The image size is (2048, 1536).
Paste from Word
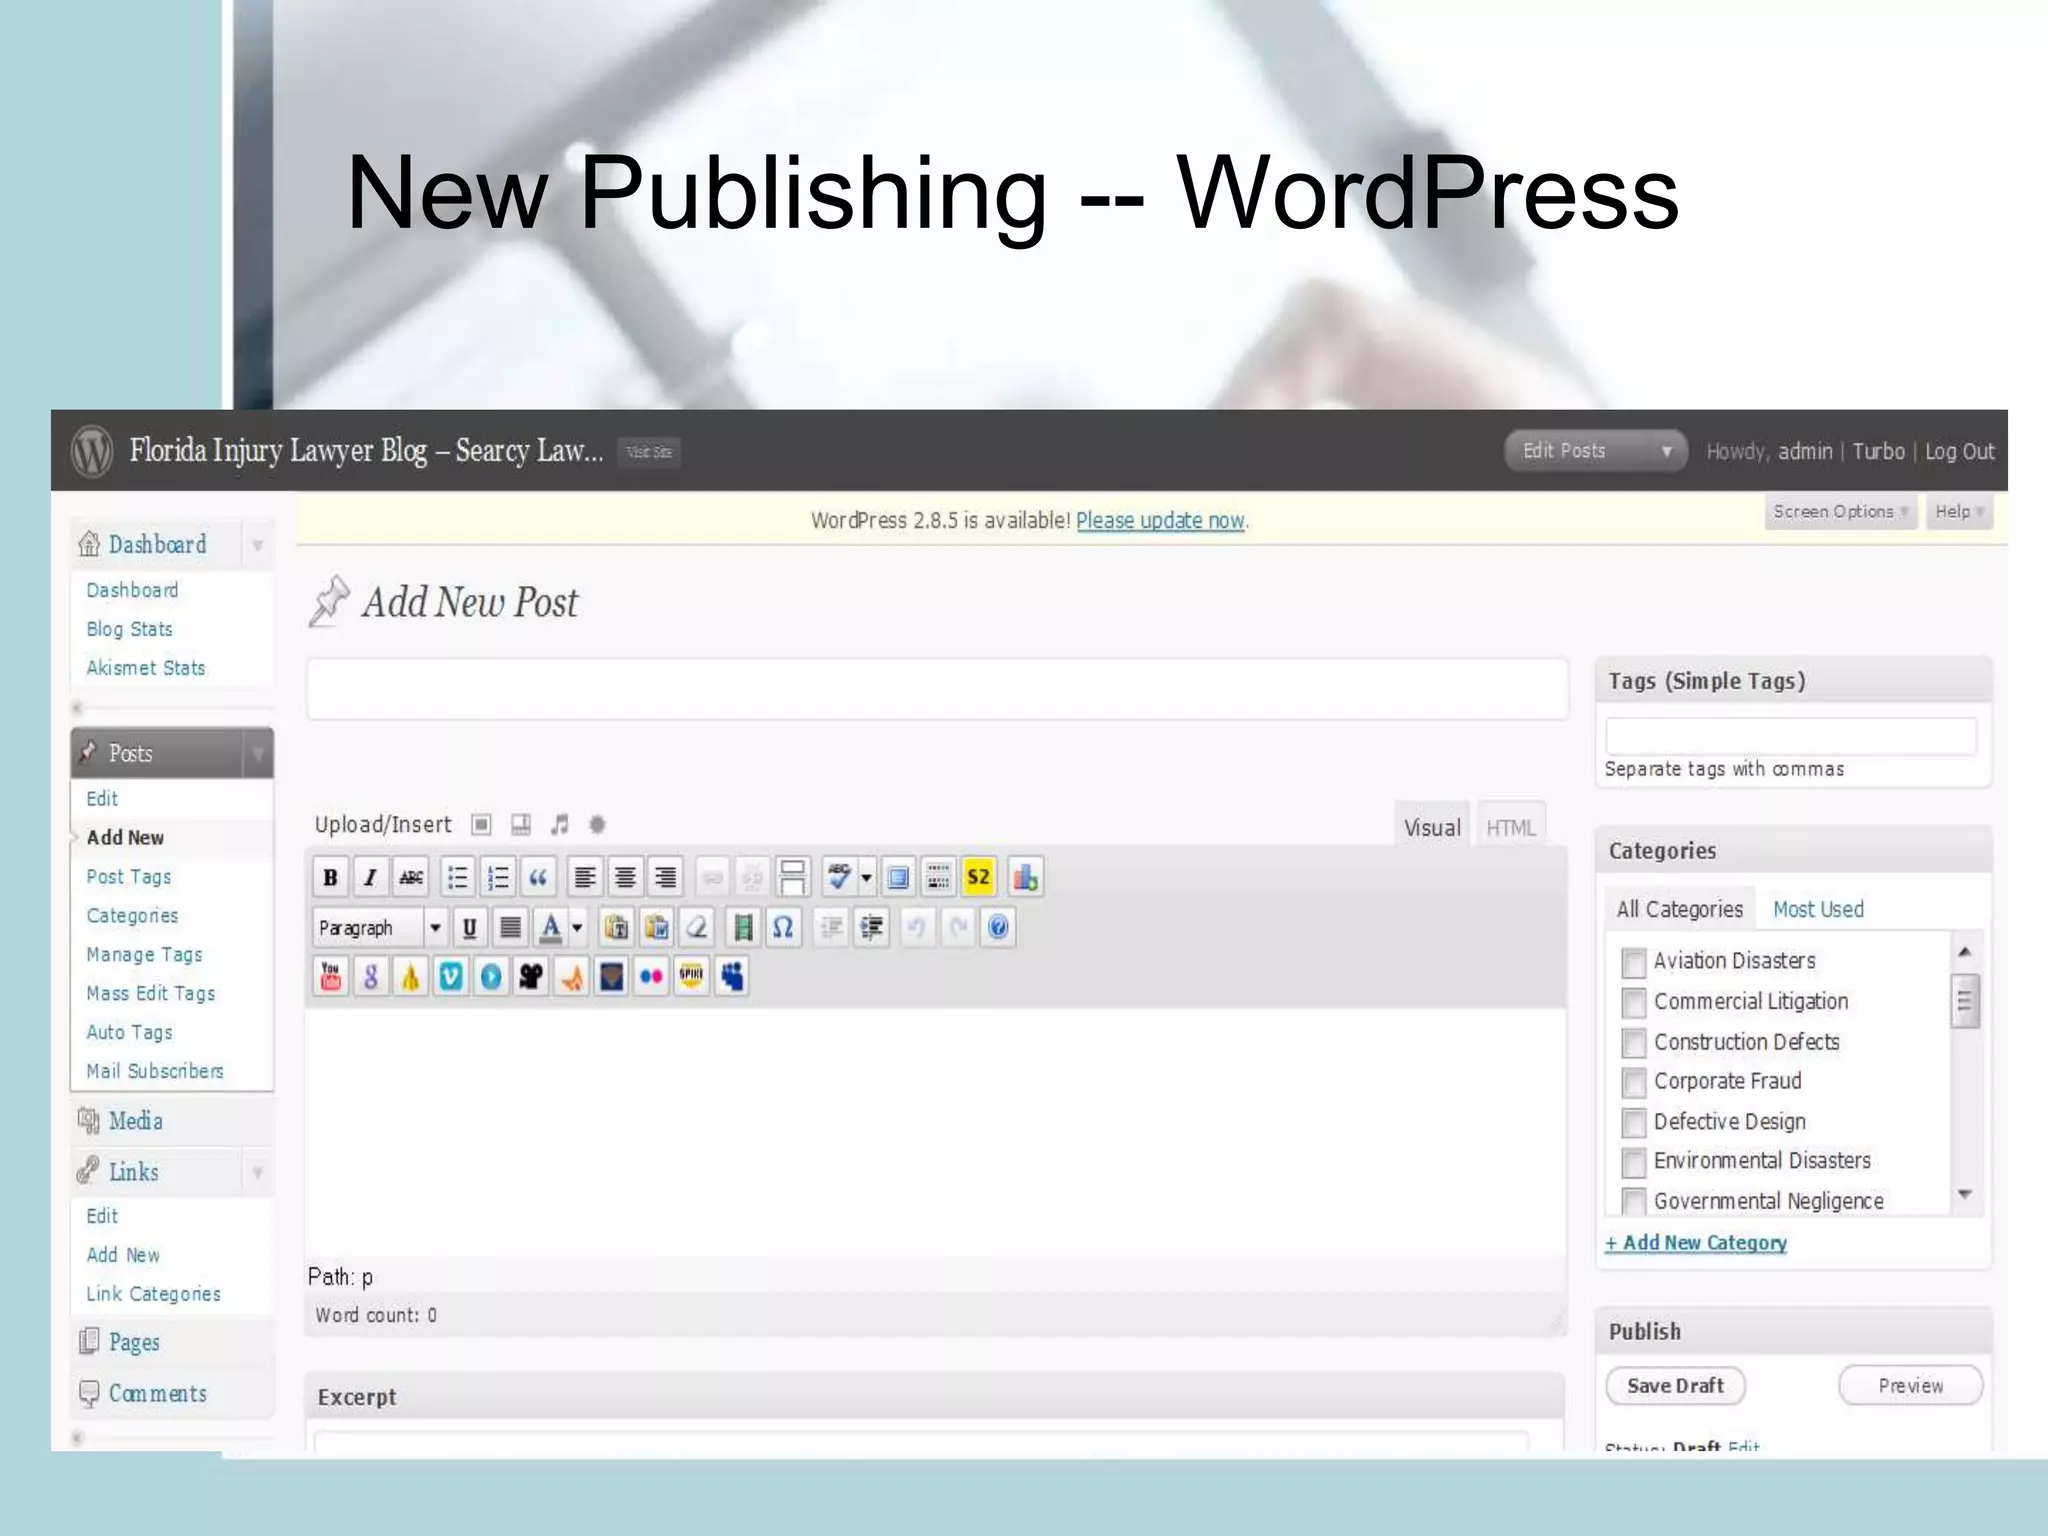click(657, 928)
